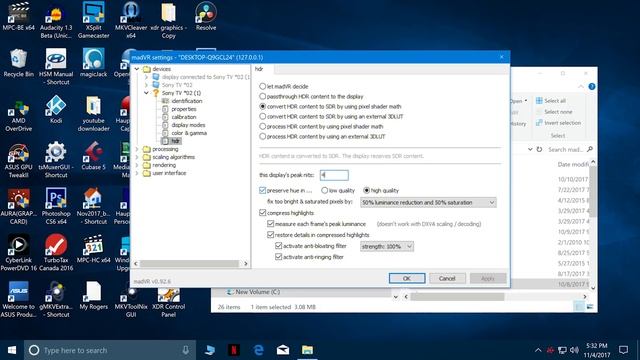Select the calibration tree item

[183, 117]
